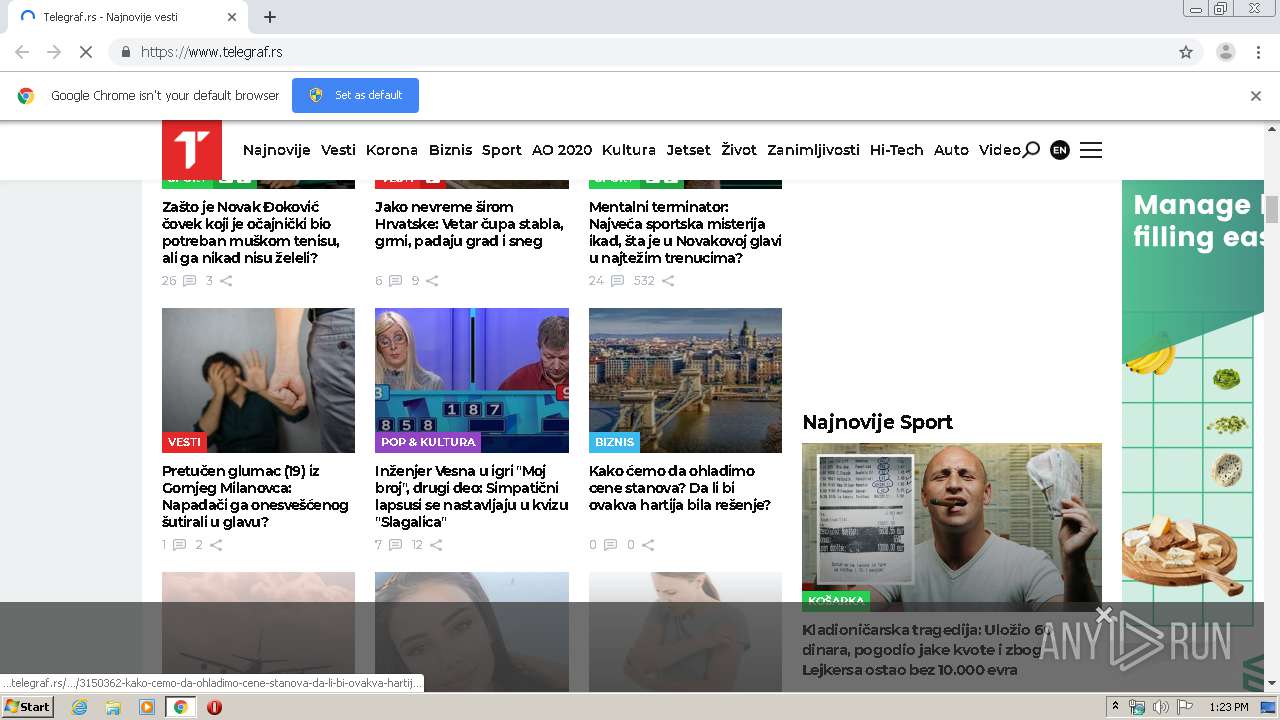Go to the Kultura section

point(629,150)
